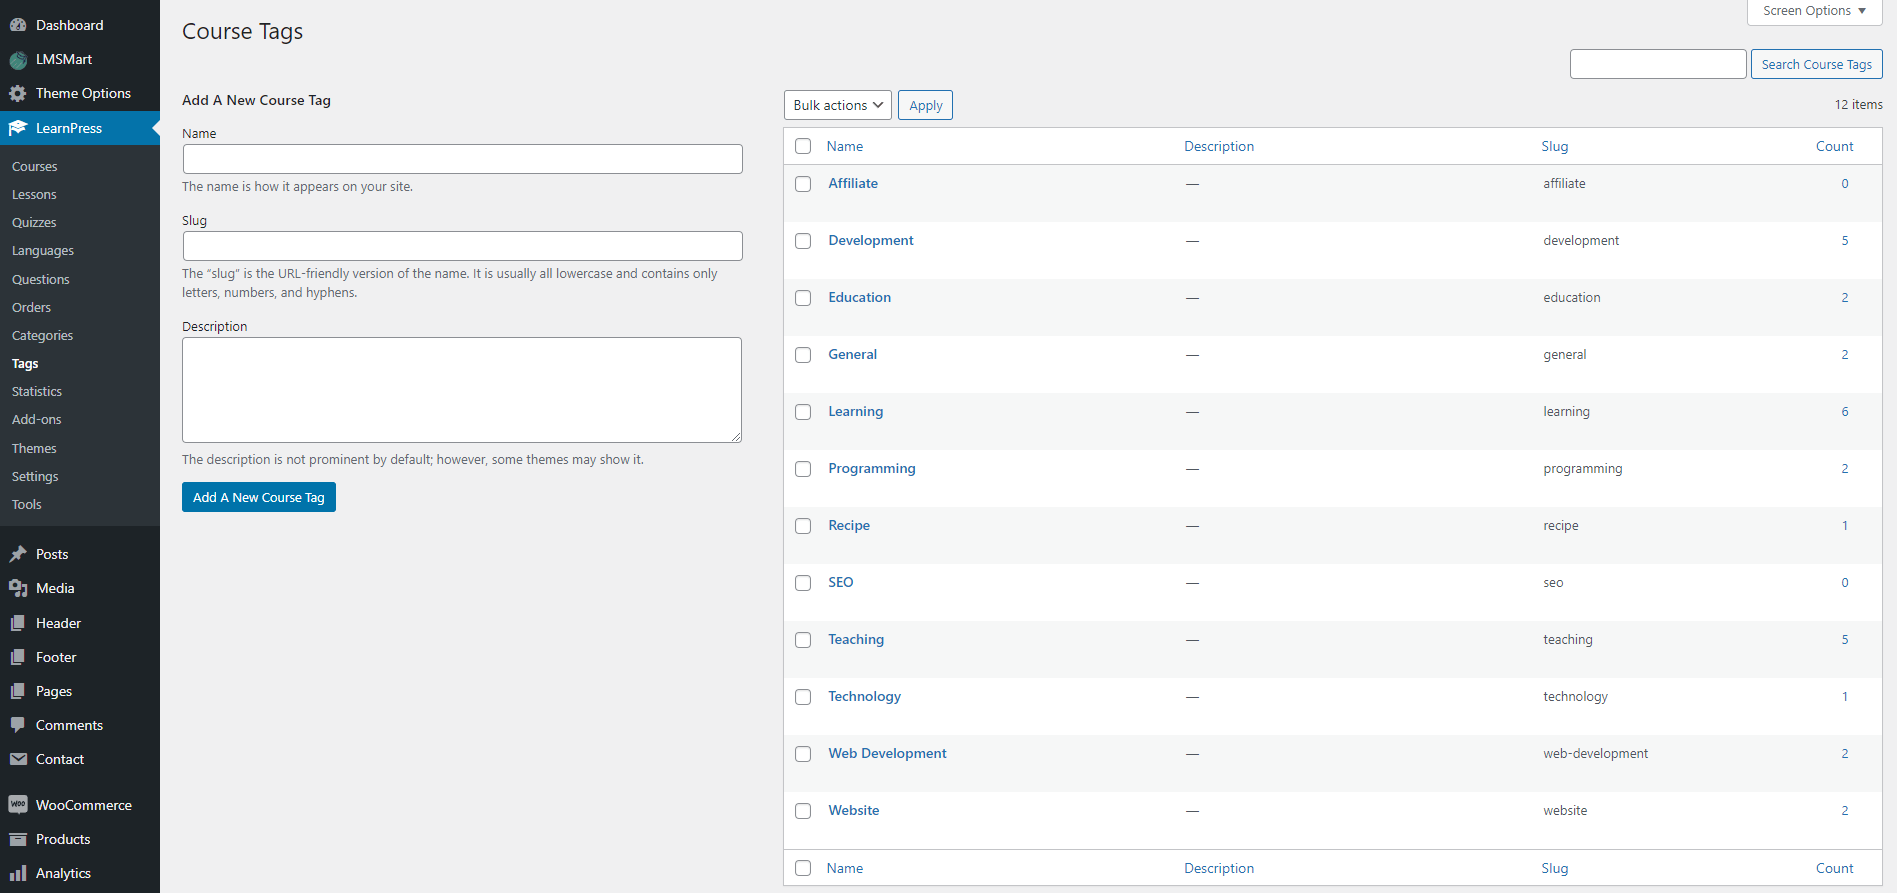Check the Affiliate tag checkbox
Image resolution: width=1897 pixels, height=893 pixels.
[803, 184]
